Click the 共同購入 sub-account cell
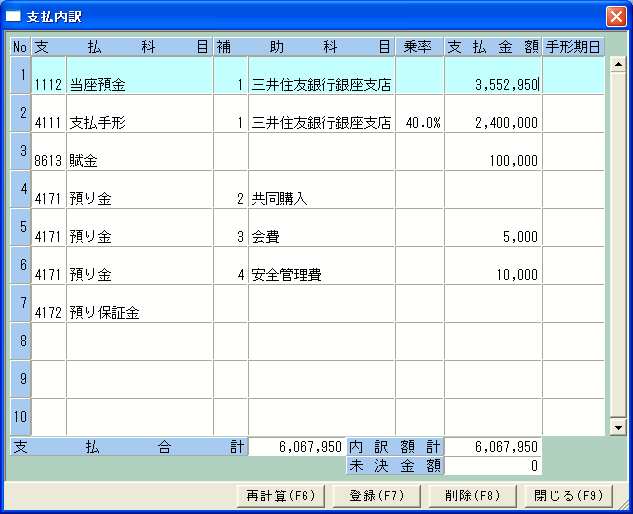This screenshot has width=633, height=514. [320, 199]
